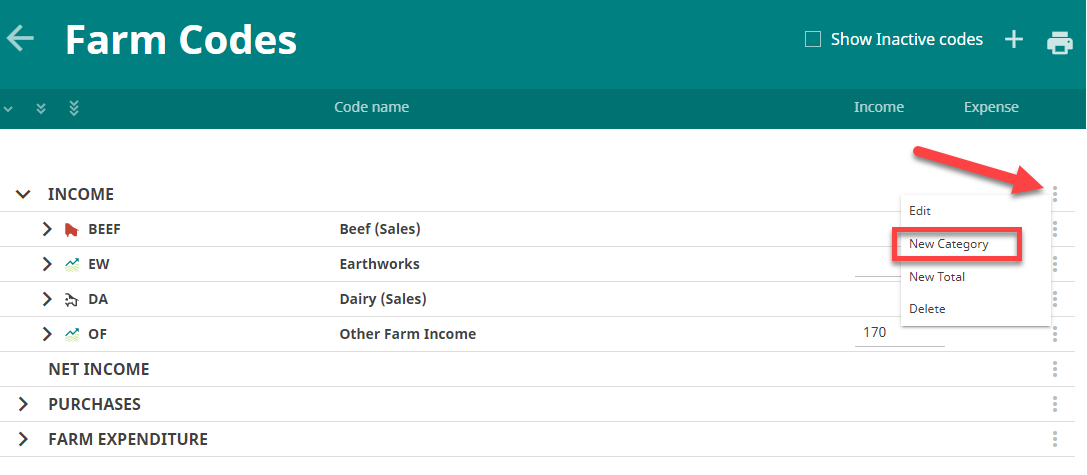Print the farm codes list

[1059, 42]
